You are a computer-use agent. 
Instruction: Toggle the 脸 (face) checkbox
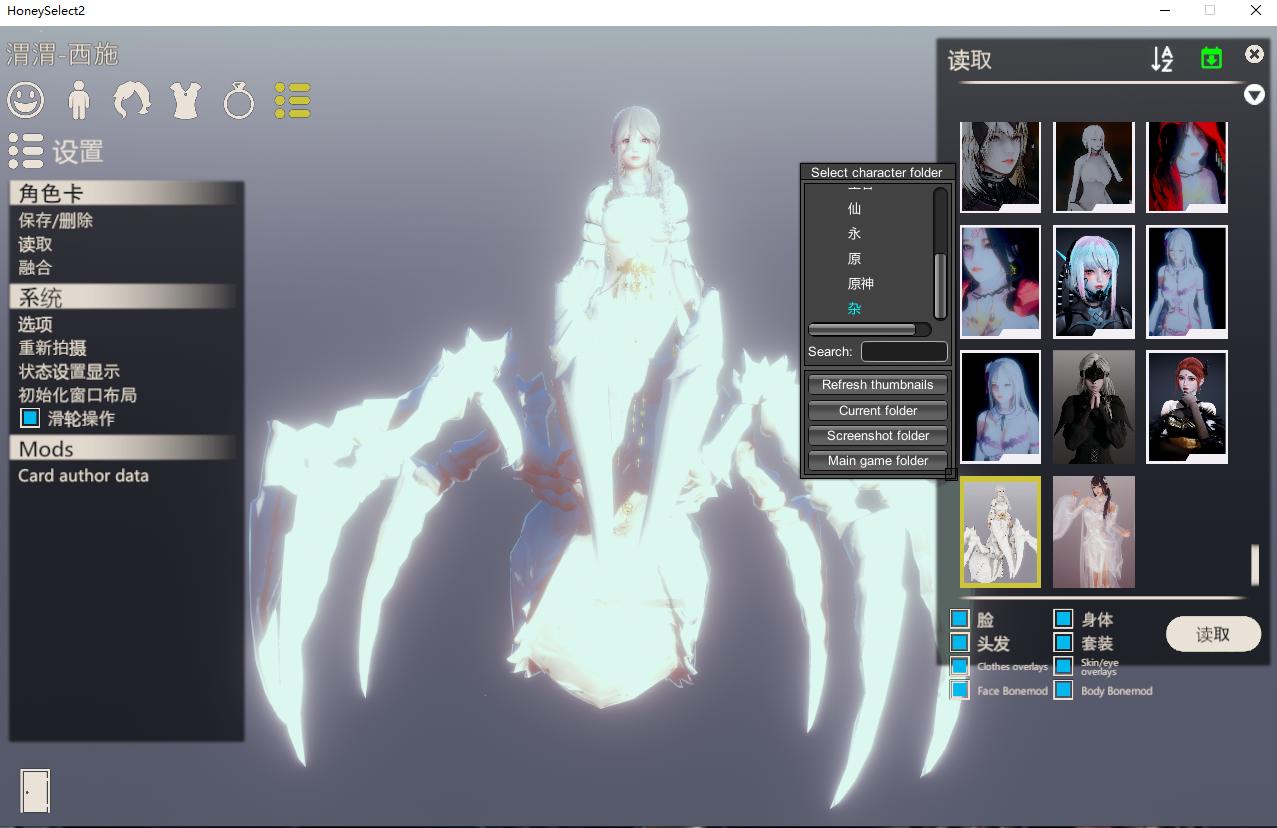960,619
